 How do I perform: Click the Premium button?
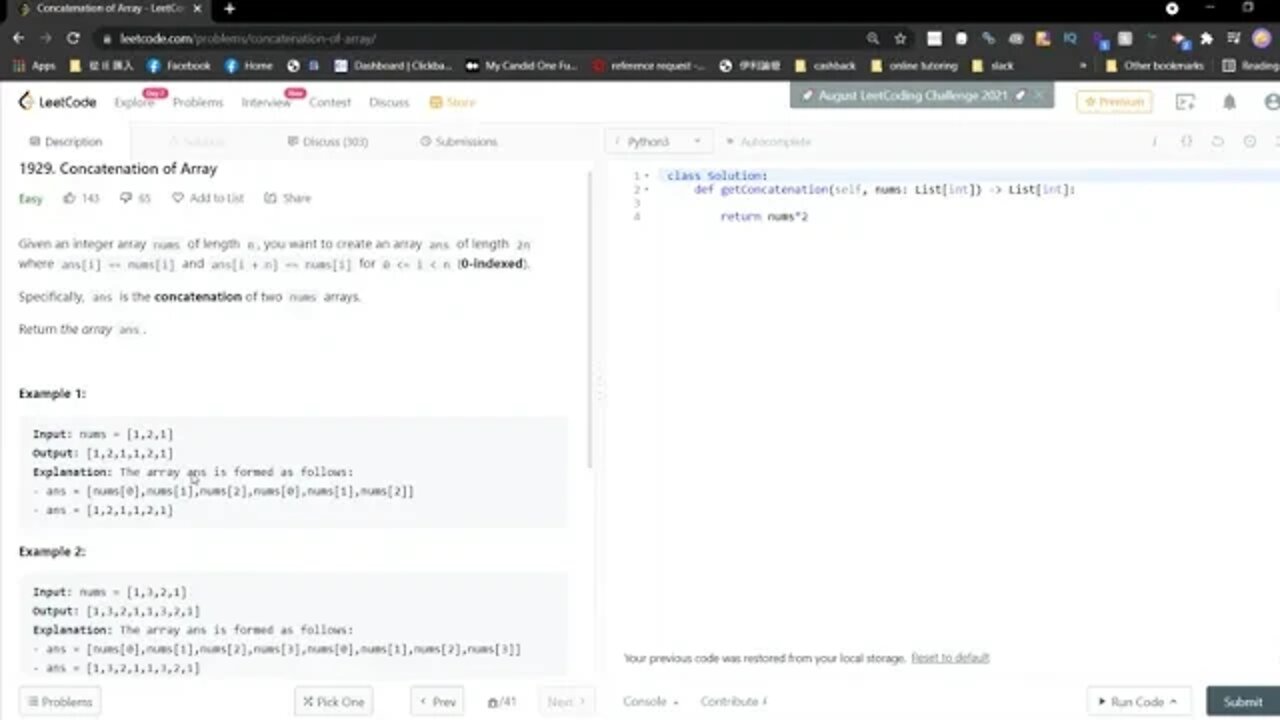[x=1114, y=102]
